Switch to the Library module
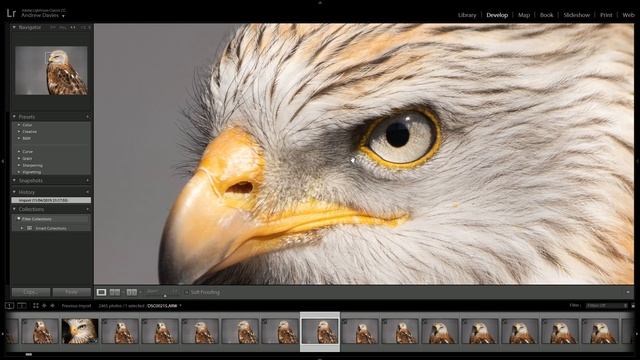This screenshot has width=640, height=360. (x=467, y=15)
